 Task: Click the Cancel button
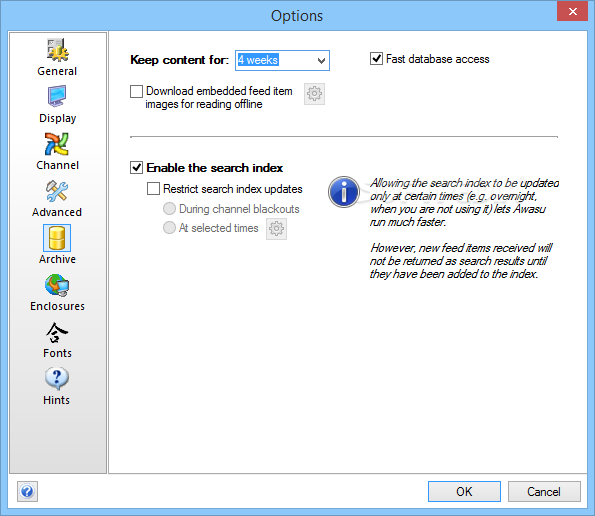click(544, 492)
